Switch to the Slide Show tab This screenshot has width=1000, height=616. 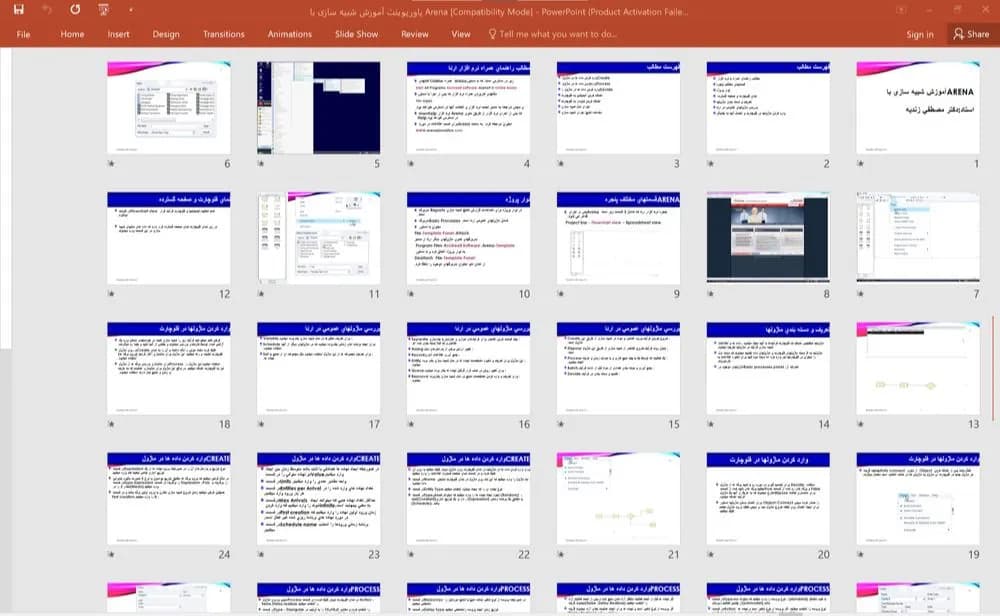(x=357, y=34)
